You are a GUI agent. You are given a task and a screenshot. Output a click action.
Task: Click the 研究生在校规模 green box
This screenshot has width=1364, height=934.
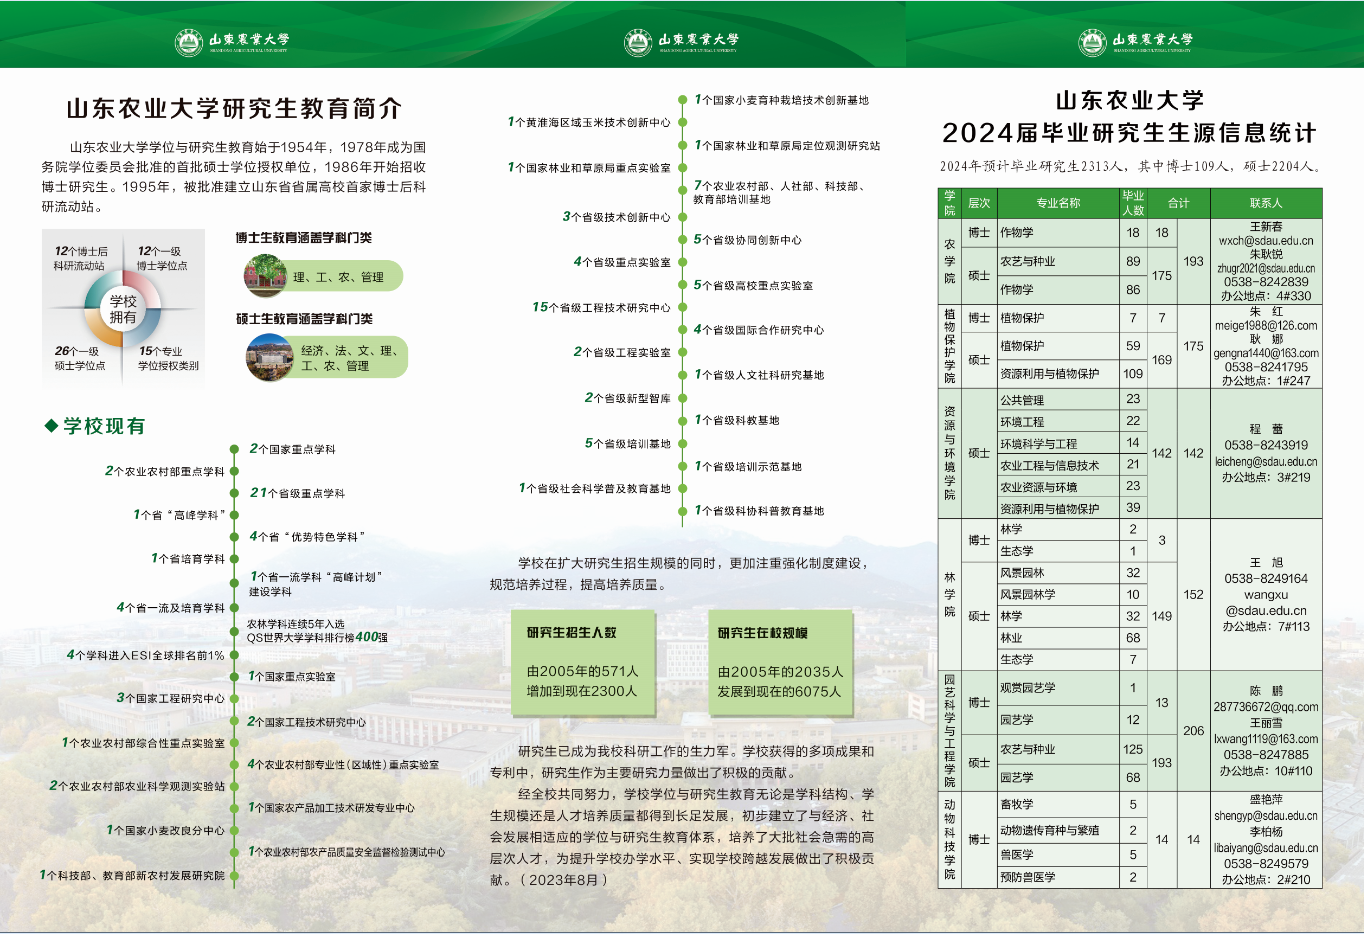coord(781,663)
